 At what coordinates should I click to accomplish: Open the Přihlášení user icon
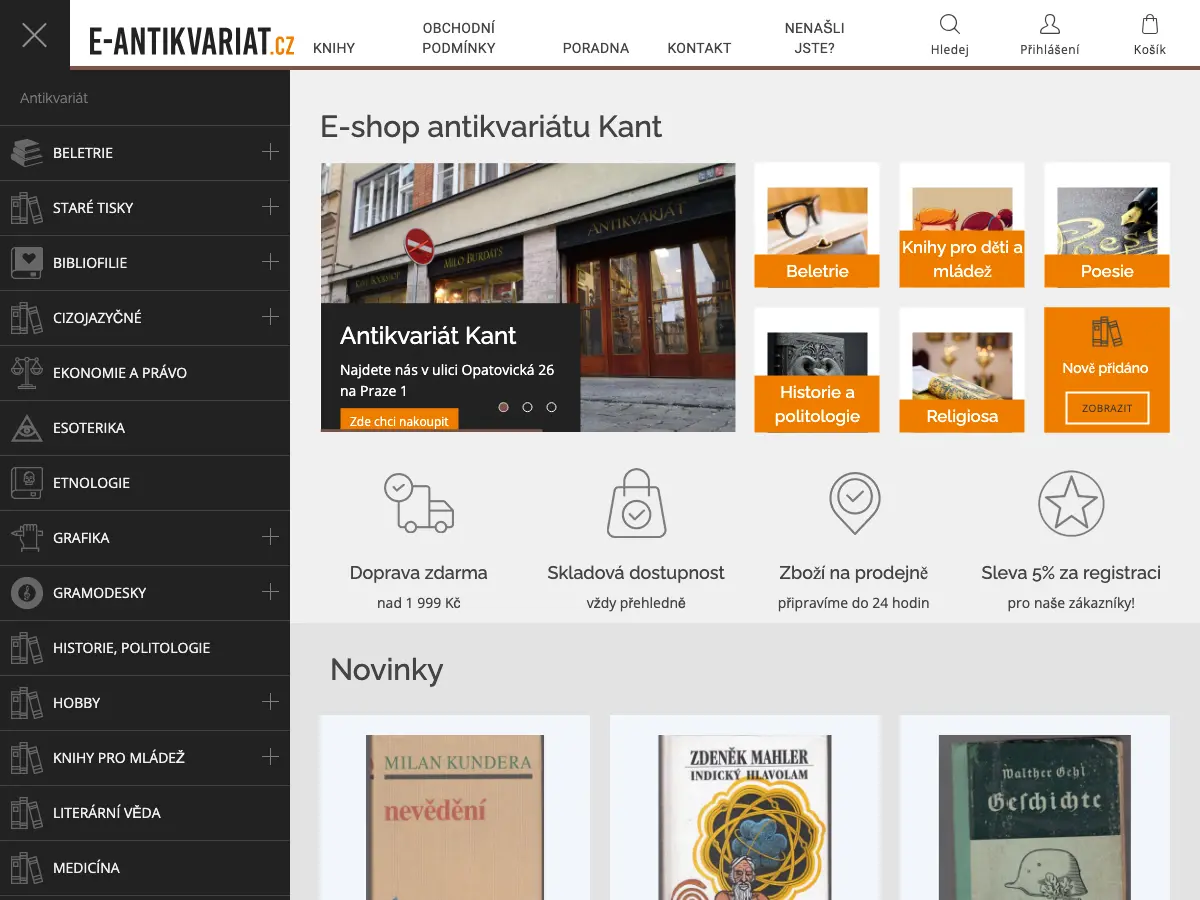point(1050,25)
